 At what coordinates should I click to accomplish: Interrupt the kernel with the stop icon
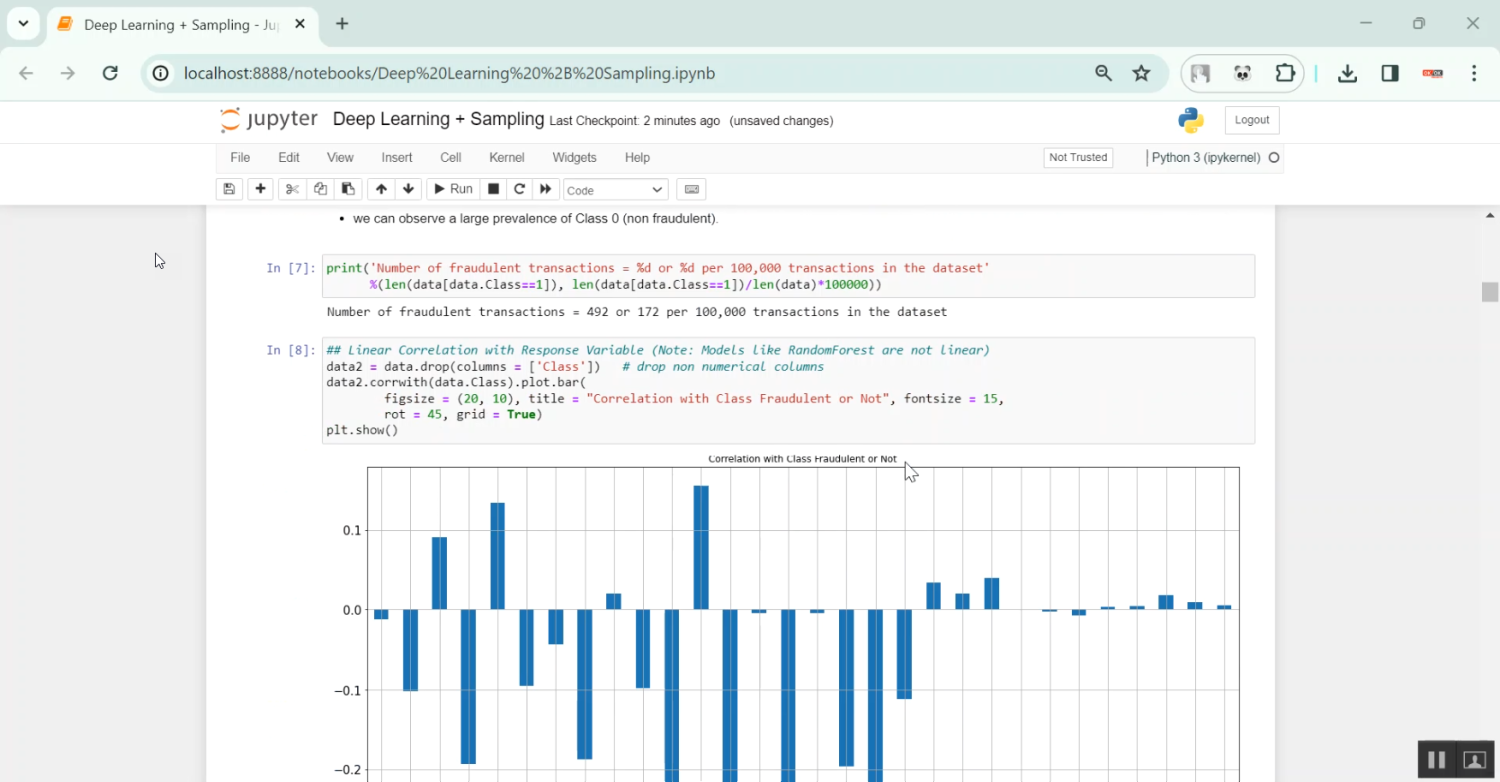coord(493,189)
